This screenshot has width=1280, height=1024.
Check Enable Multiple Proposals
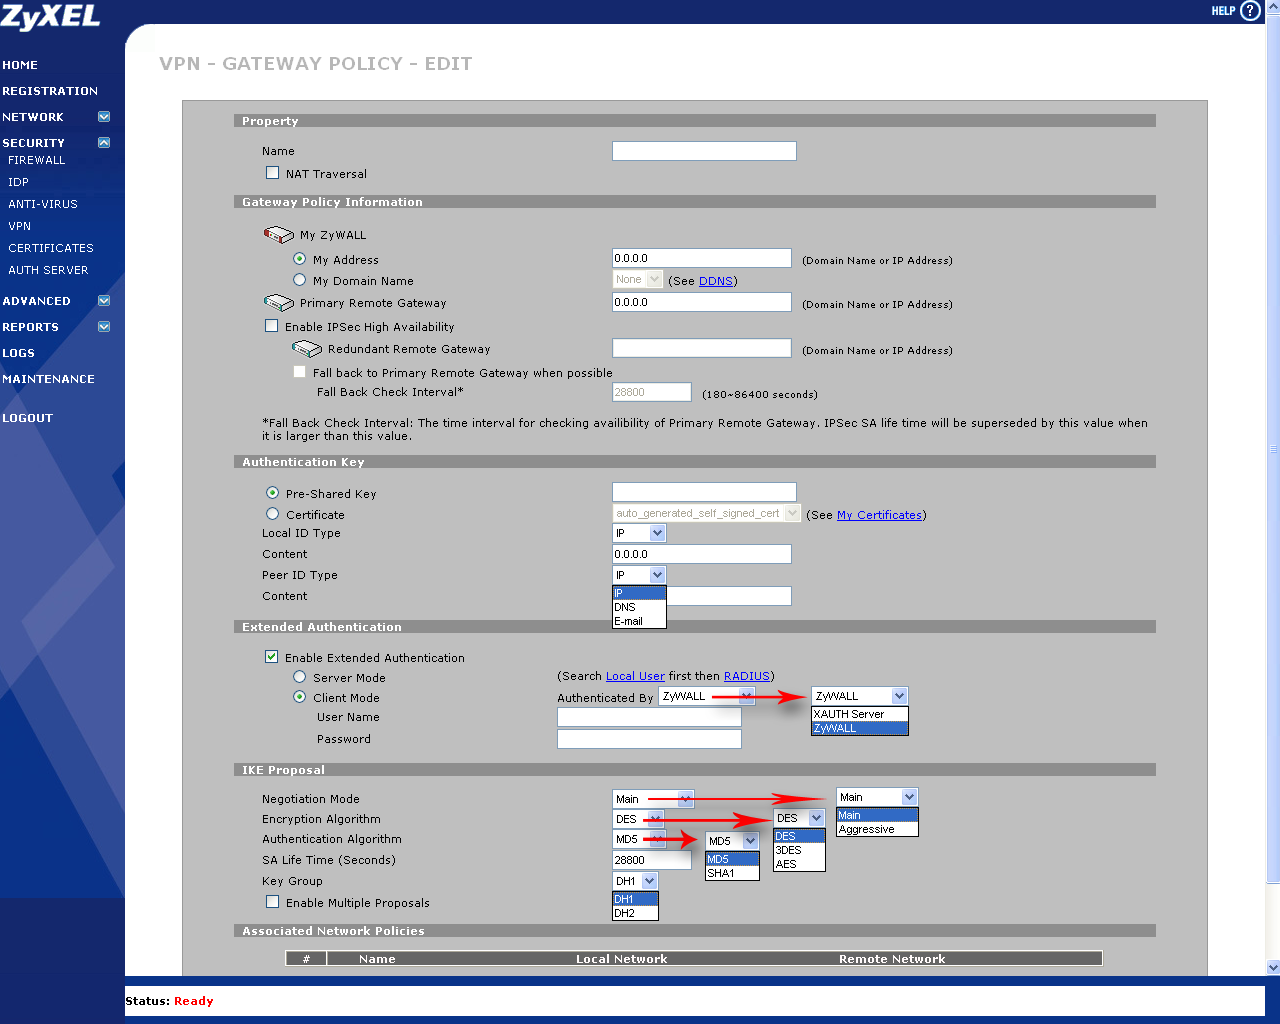(272, 902)
